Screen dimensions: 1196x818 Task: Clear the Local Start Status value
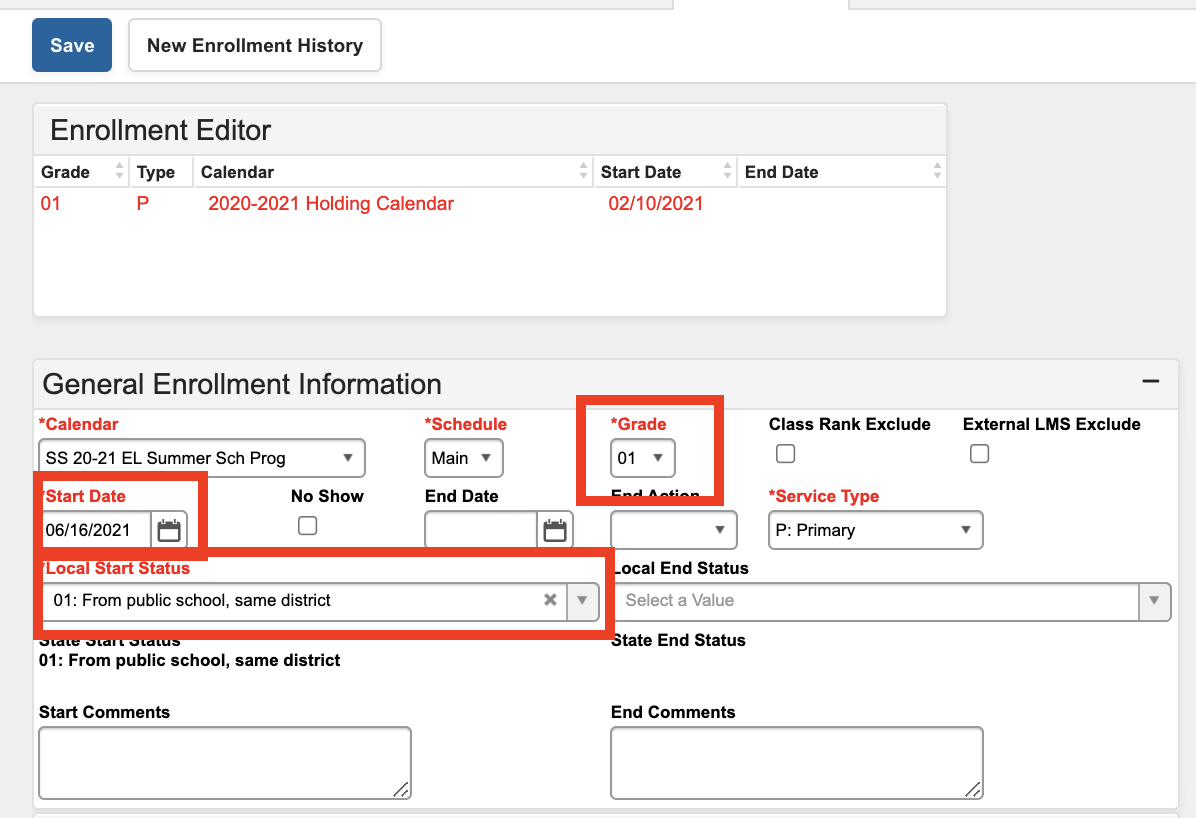pos(550,600)
